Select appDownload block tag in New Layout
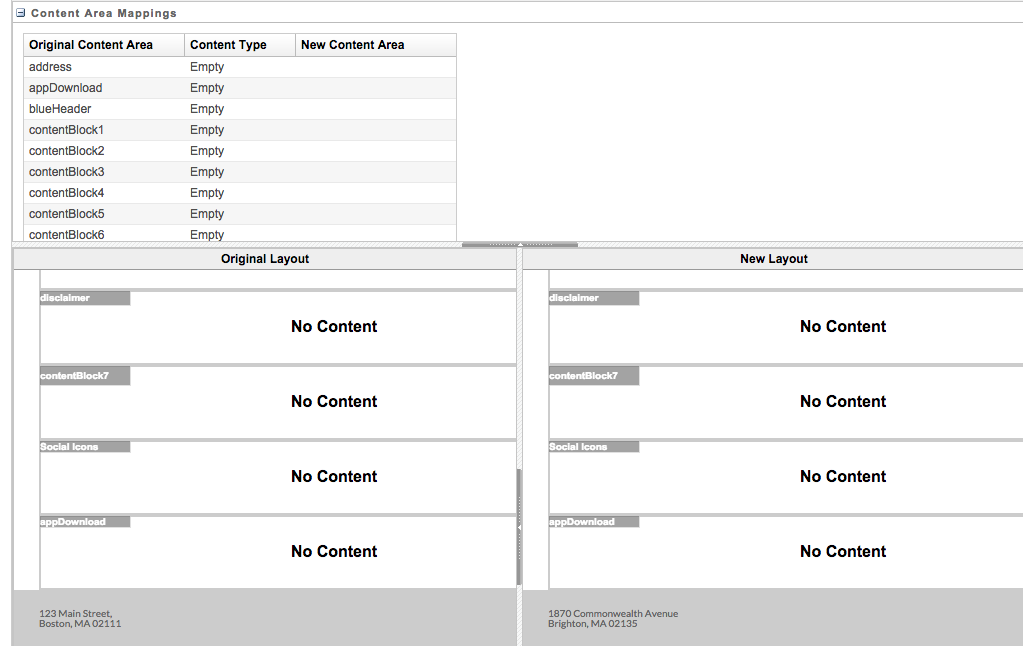The image size is (1023, 646). point(593,522)
